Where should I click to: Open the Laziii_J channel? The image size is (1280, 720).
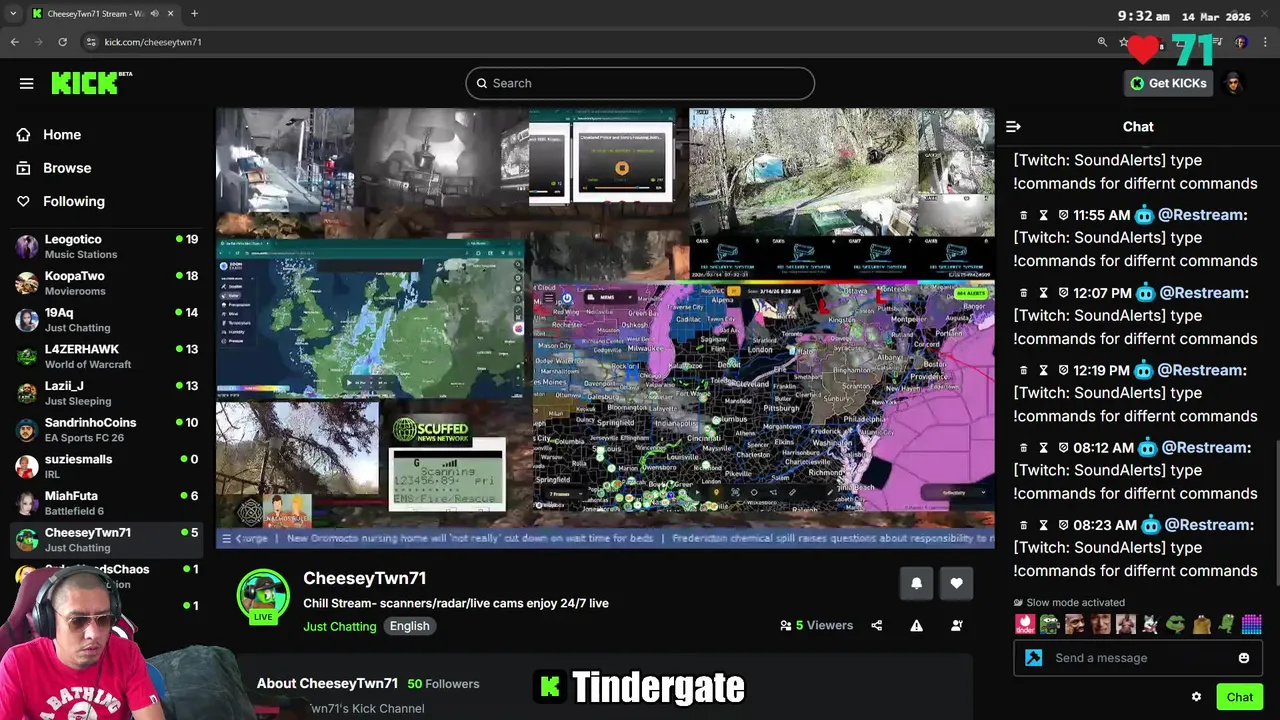coord(107,393)
